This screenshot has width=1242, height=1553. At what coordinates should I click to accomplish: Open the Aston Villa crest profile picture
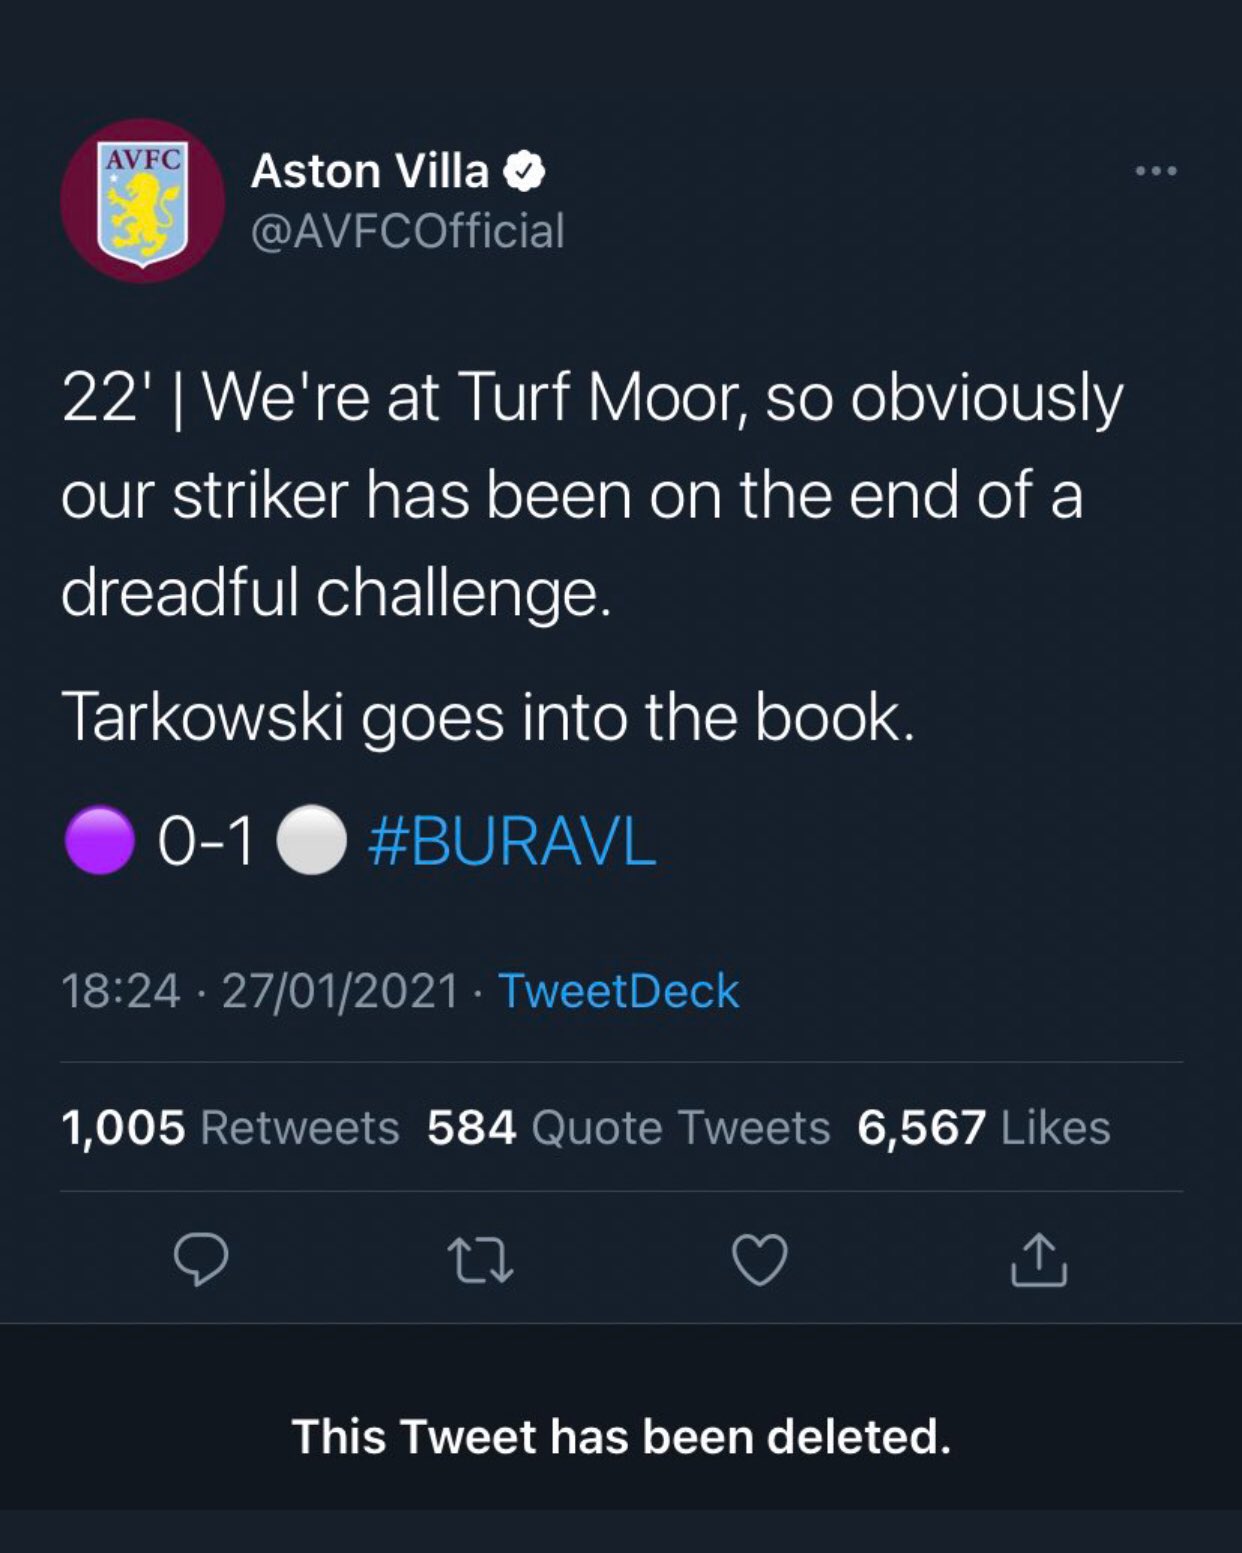point(143,201)
